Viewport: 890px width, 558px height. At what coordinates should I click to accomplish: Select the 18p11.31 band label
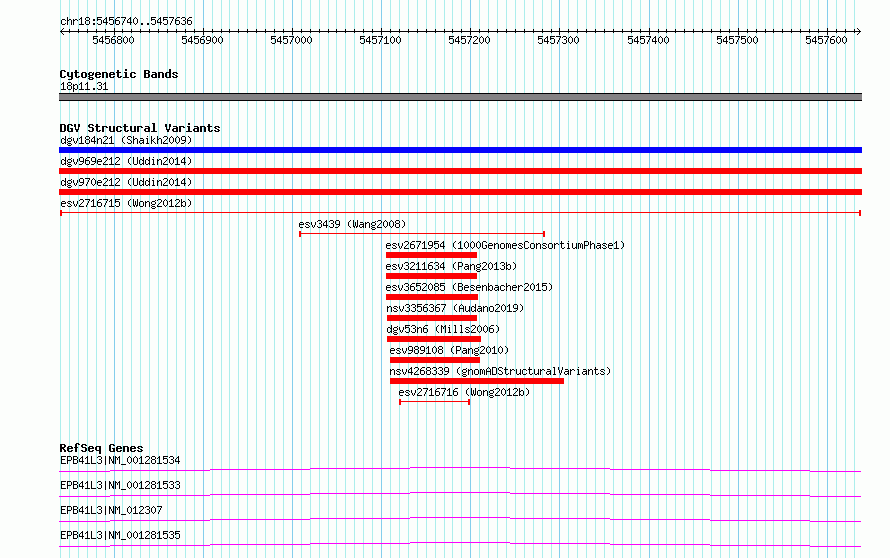tap(84, 86)
